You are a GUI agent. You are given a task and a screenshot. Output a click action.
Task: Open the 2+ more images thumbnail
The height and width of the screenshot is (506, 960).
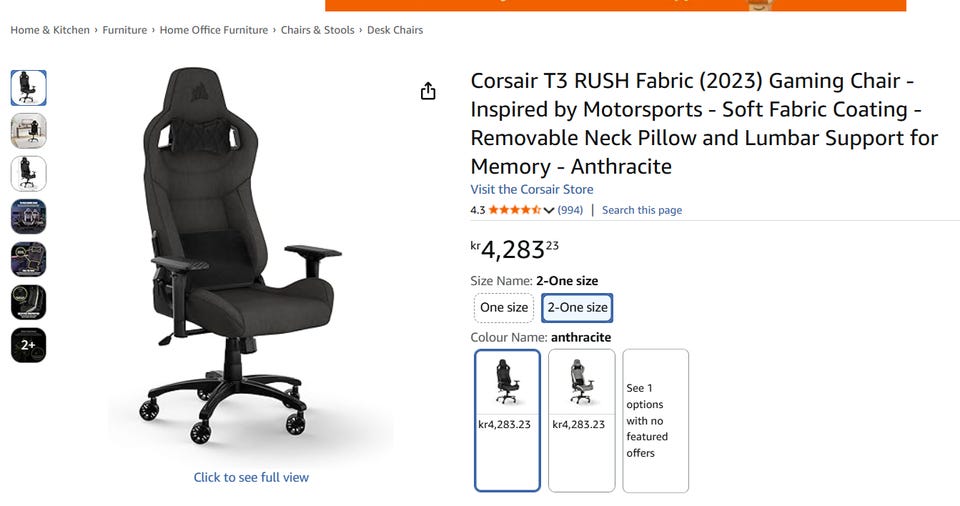coord(28,345)
